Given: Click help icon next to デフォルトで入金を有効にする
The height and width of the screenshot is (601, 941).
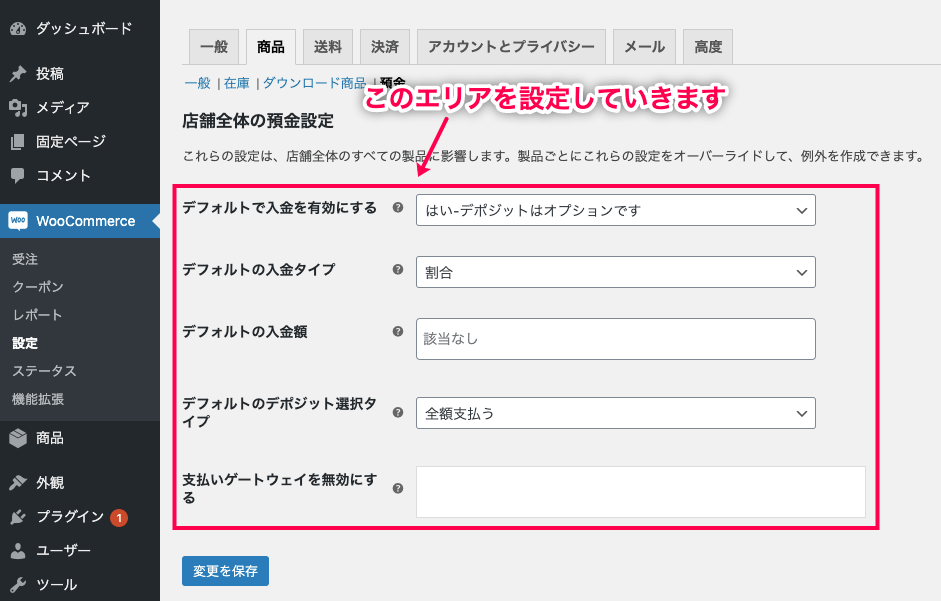Looking at the screenshot, I should (398, 209).
